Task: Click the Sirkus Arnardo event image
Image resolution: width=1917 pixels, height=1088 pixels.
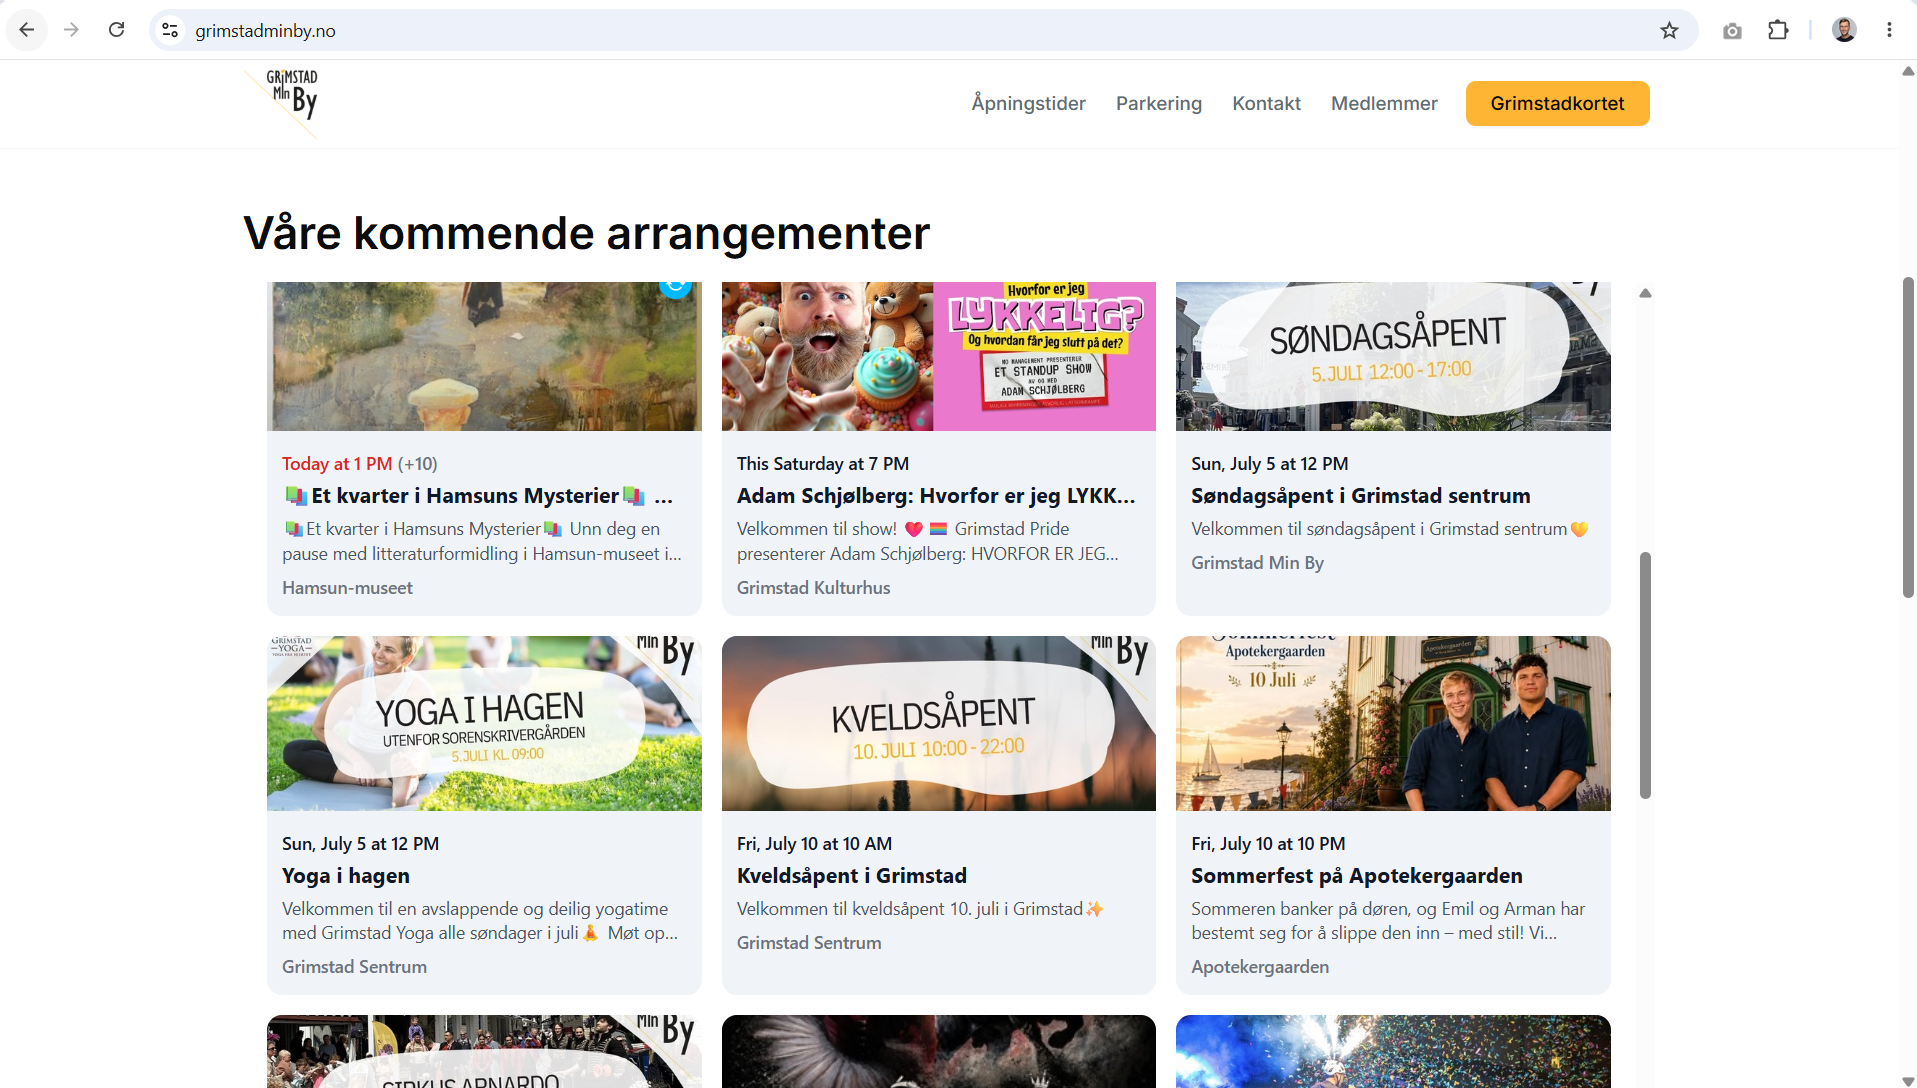Action: [x=484, y=1051]
